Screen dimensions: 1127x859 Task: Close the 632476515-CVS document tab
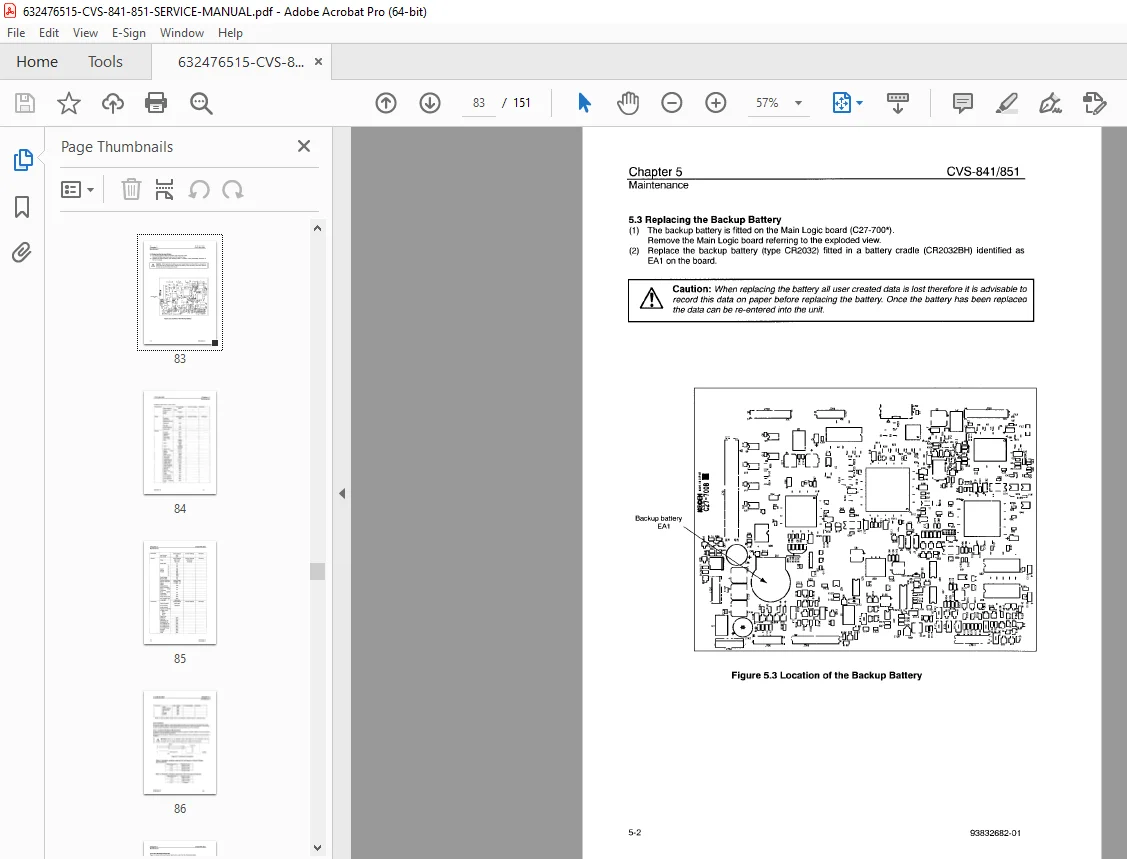(x=318, y=62)
